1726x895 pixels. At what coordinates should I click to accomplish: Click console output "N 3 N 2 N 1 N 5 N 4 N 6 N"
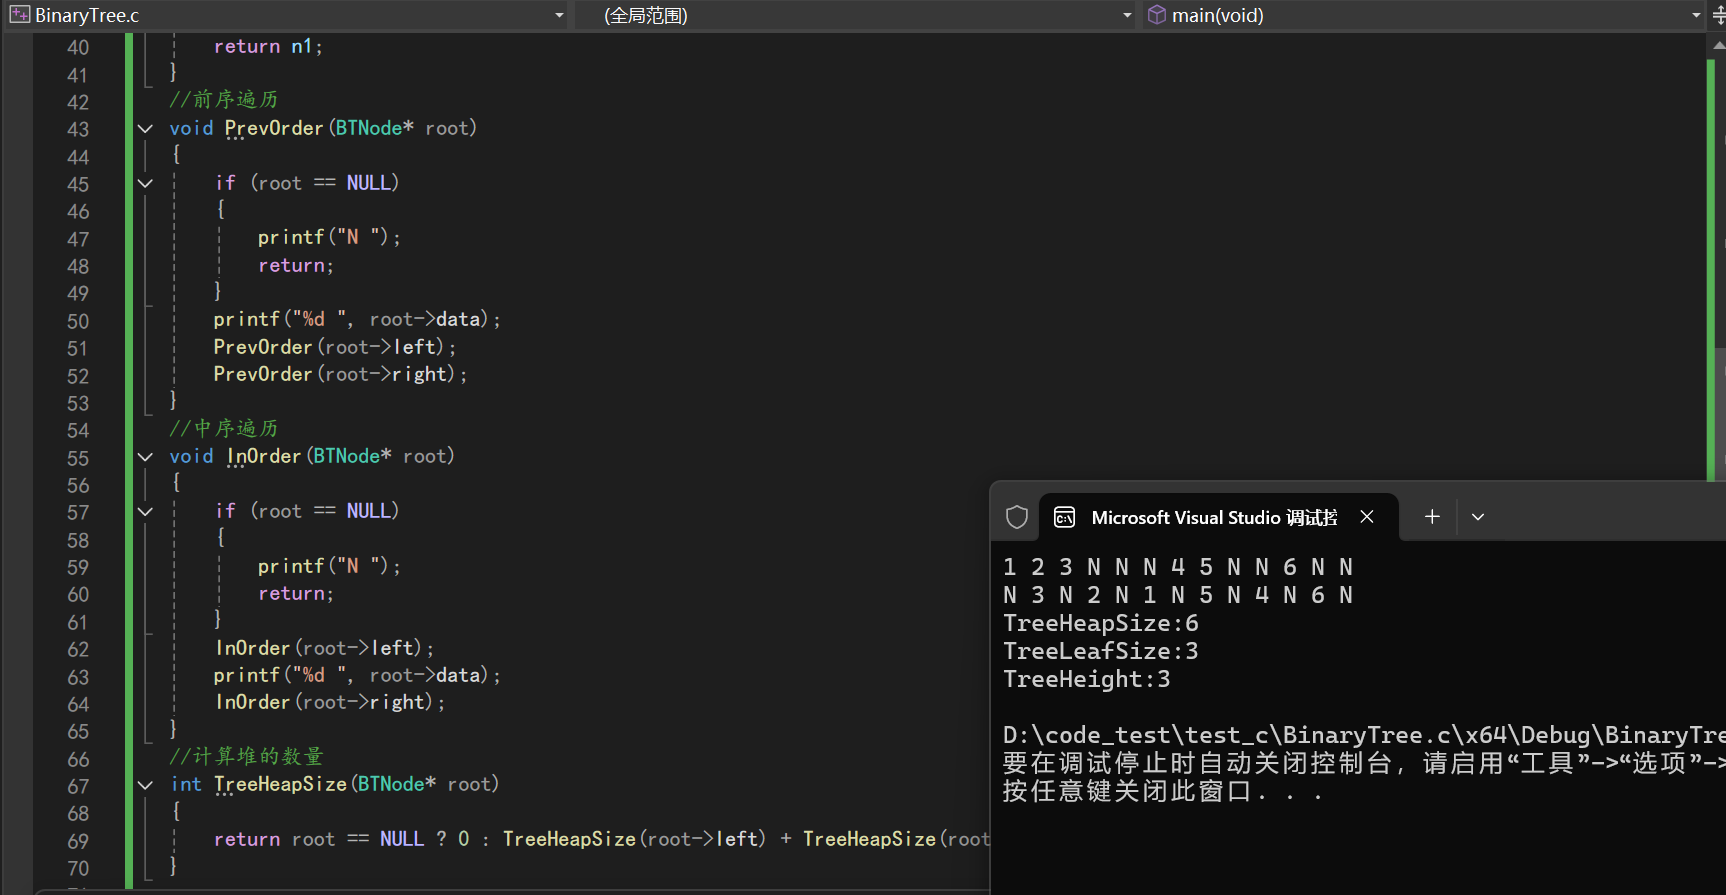[1178, 595]
